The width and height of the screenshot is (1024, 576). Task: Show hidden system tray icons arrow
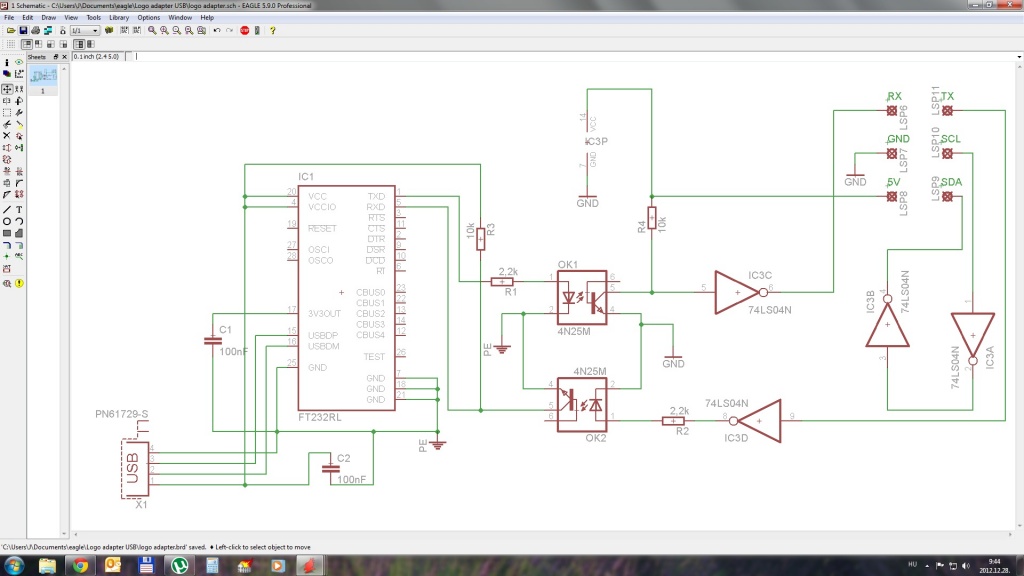[927, 566]
